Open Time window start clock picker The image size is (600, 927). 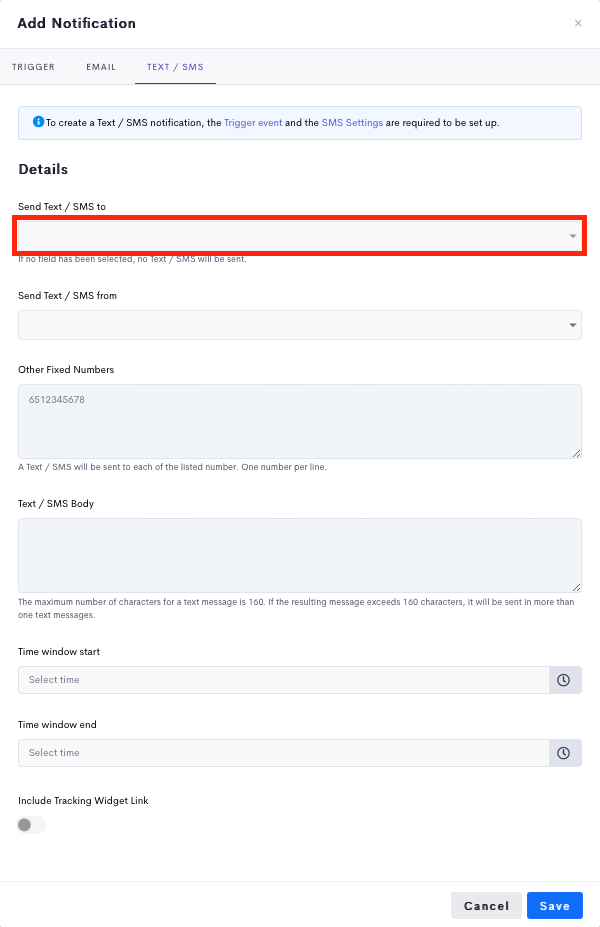pos(565,680)
